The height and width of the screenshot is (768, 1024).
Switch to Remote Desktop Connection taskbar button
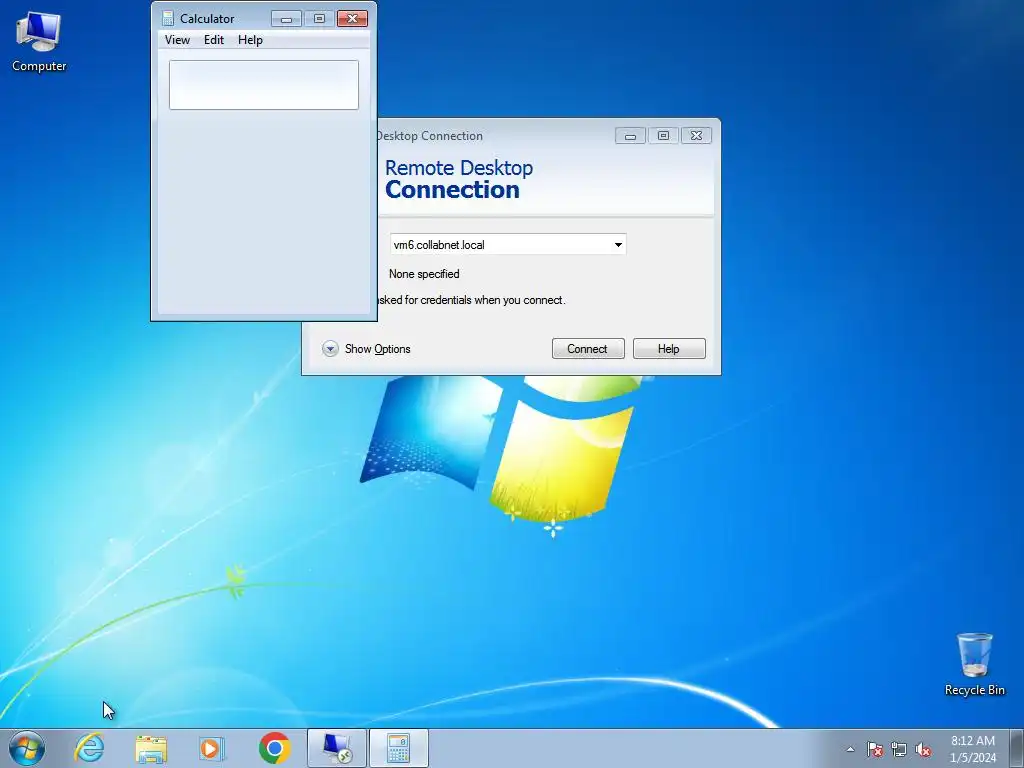[x=337, y=748]
